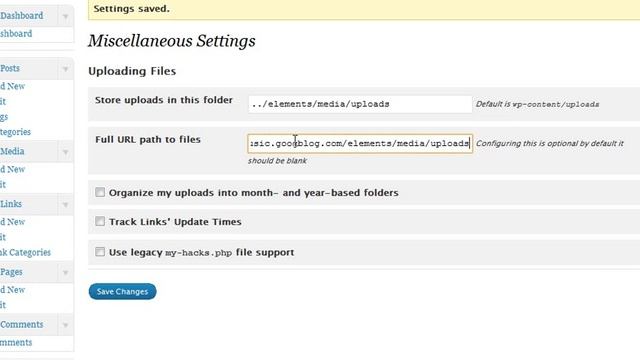The image size is (640, 360).
Task: Open the Posts menu heading
Action: pyautogui.click(x=10, y=68)
